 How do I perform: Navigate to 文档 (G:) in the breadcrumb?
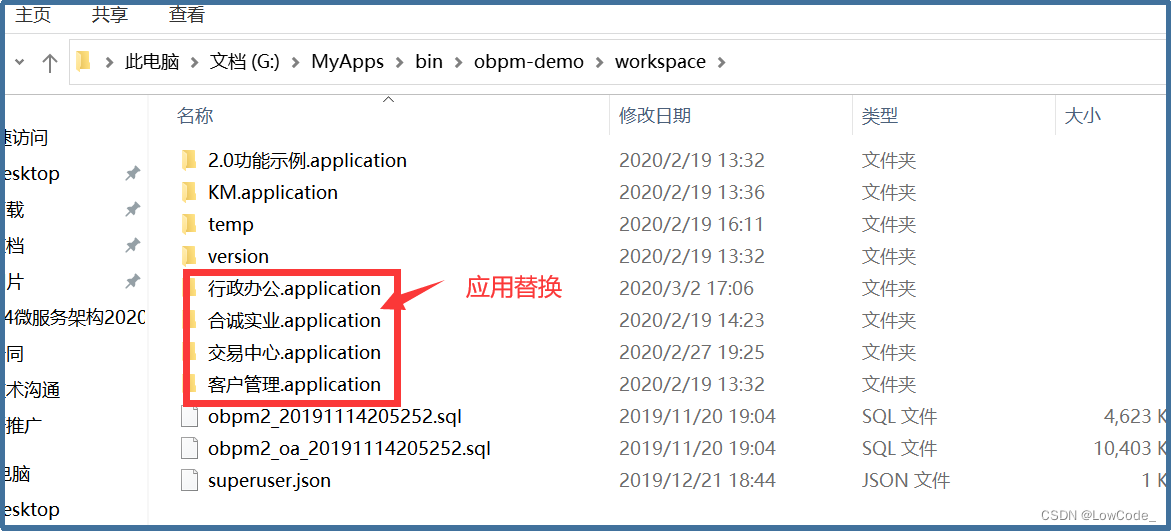(x=245, y=61)
